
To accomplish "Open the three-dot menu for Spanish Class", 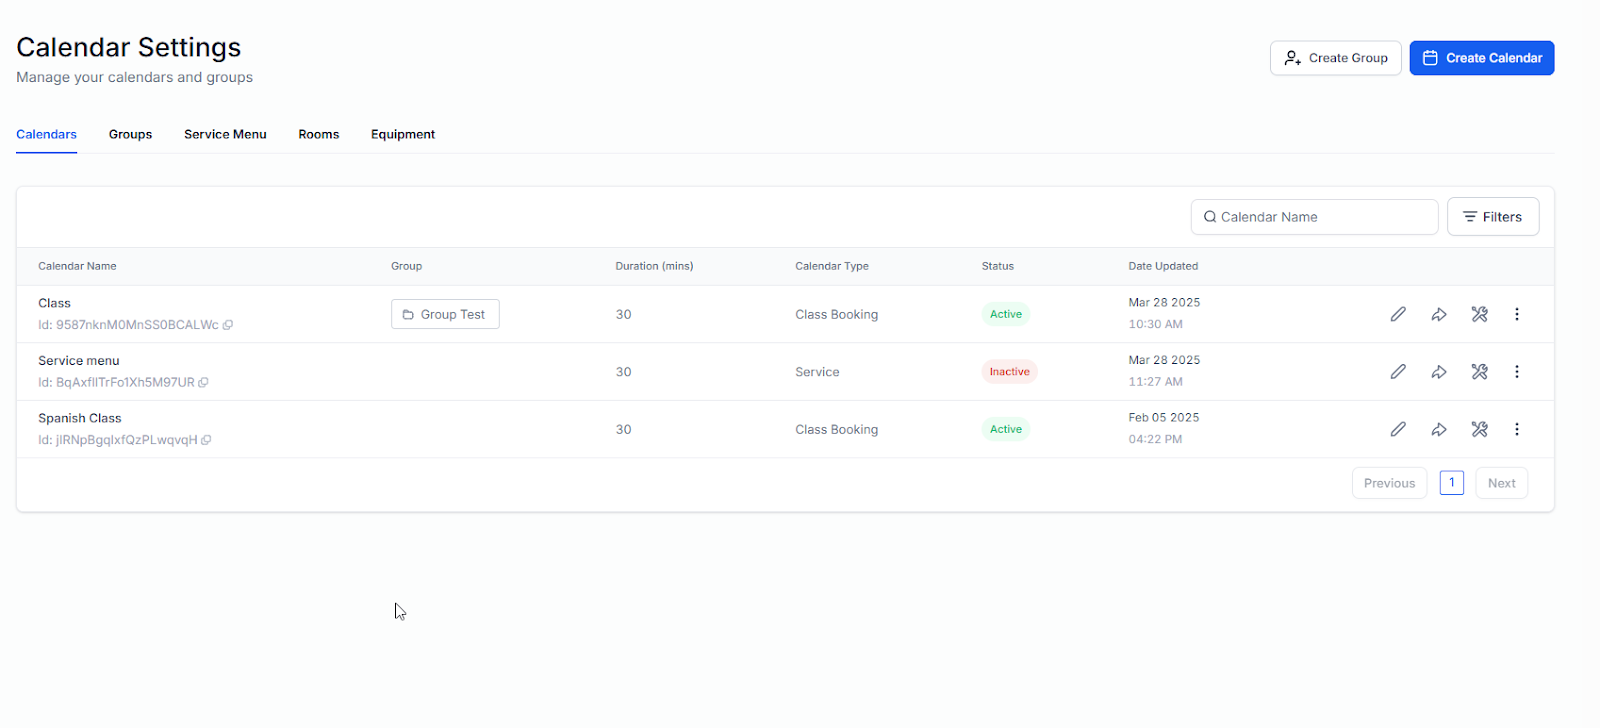I will 1516,429.
